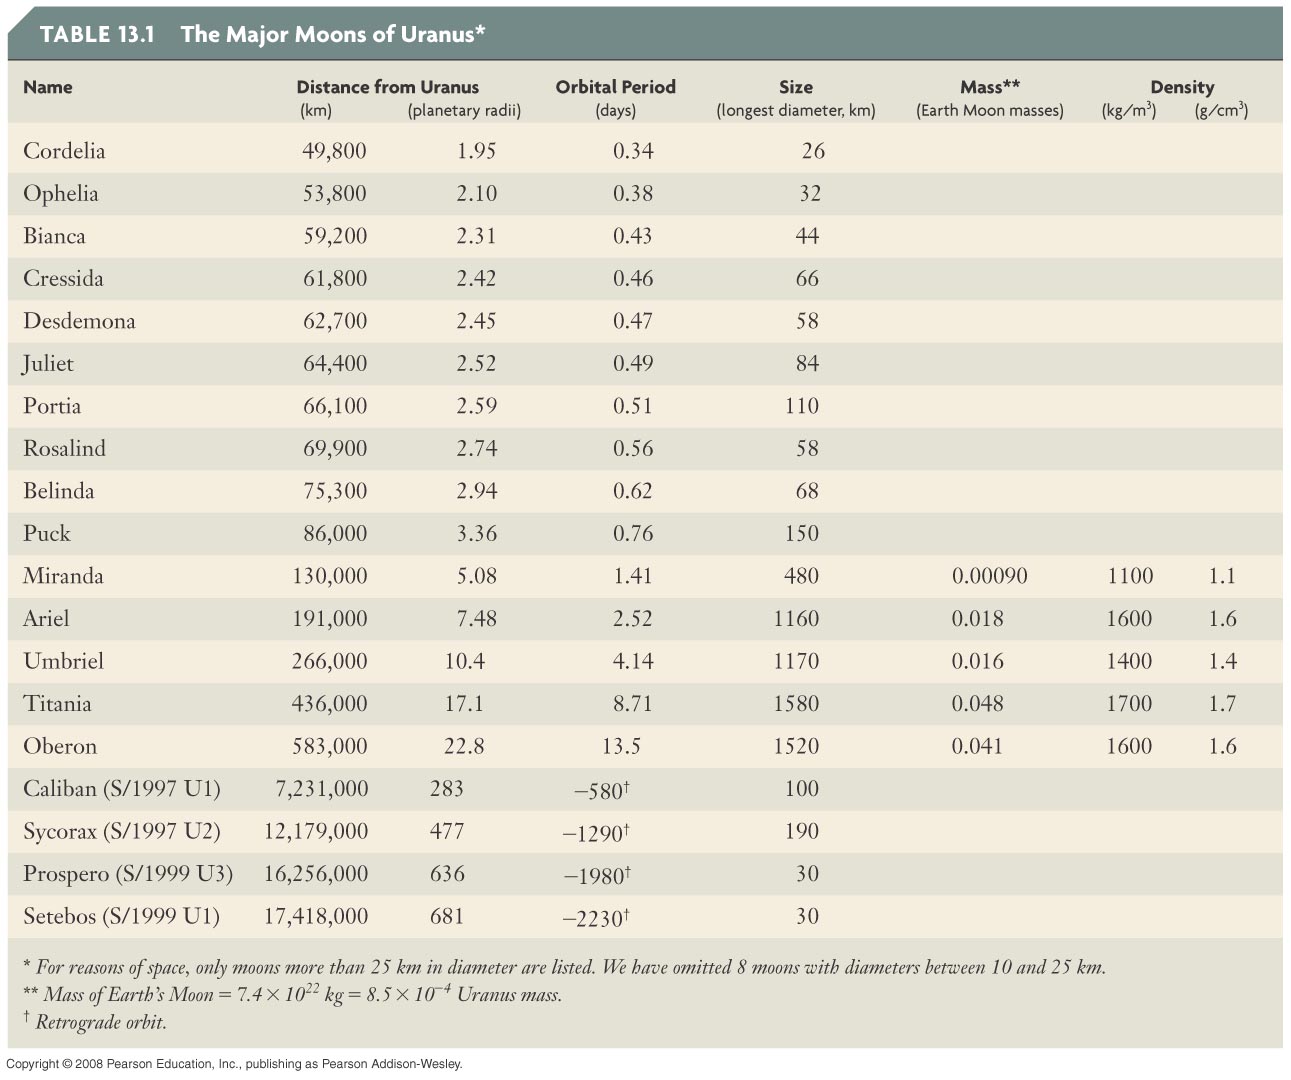Select the "Density" column header

point(1181,87)
